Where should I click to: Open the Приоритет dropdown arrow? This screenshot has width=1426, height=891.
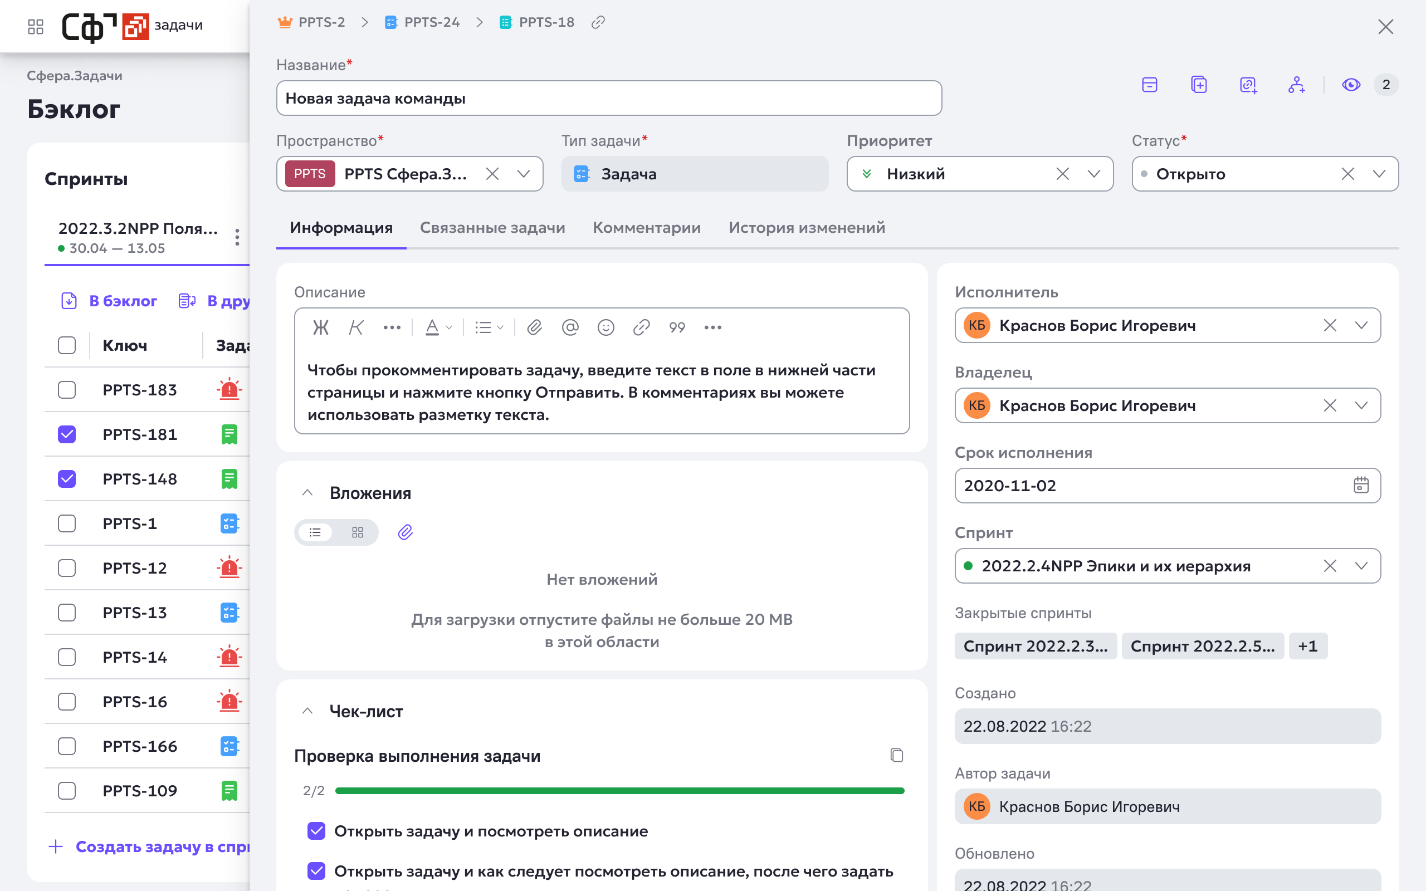coord(1094,174)
